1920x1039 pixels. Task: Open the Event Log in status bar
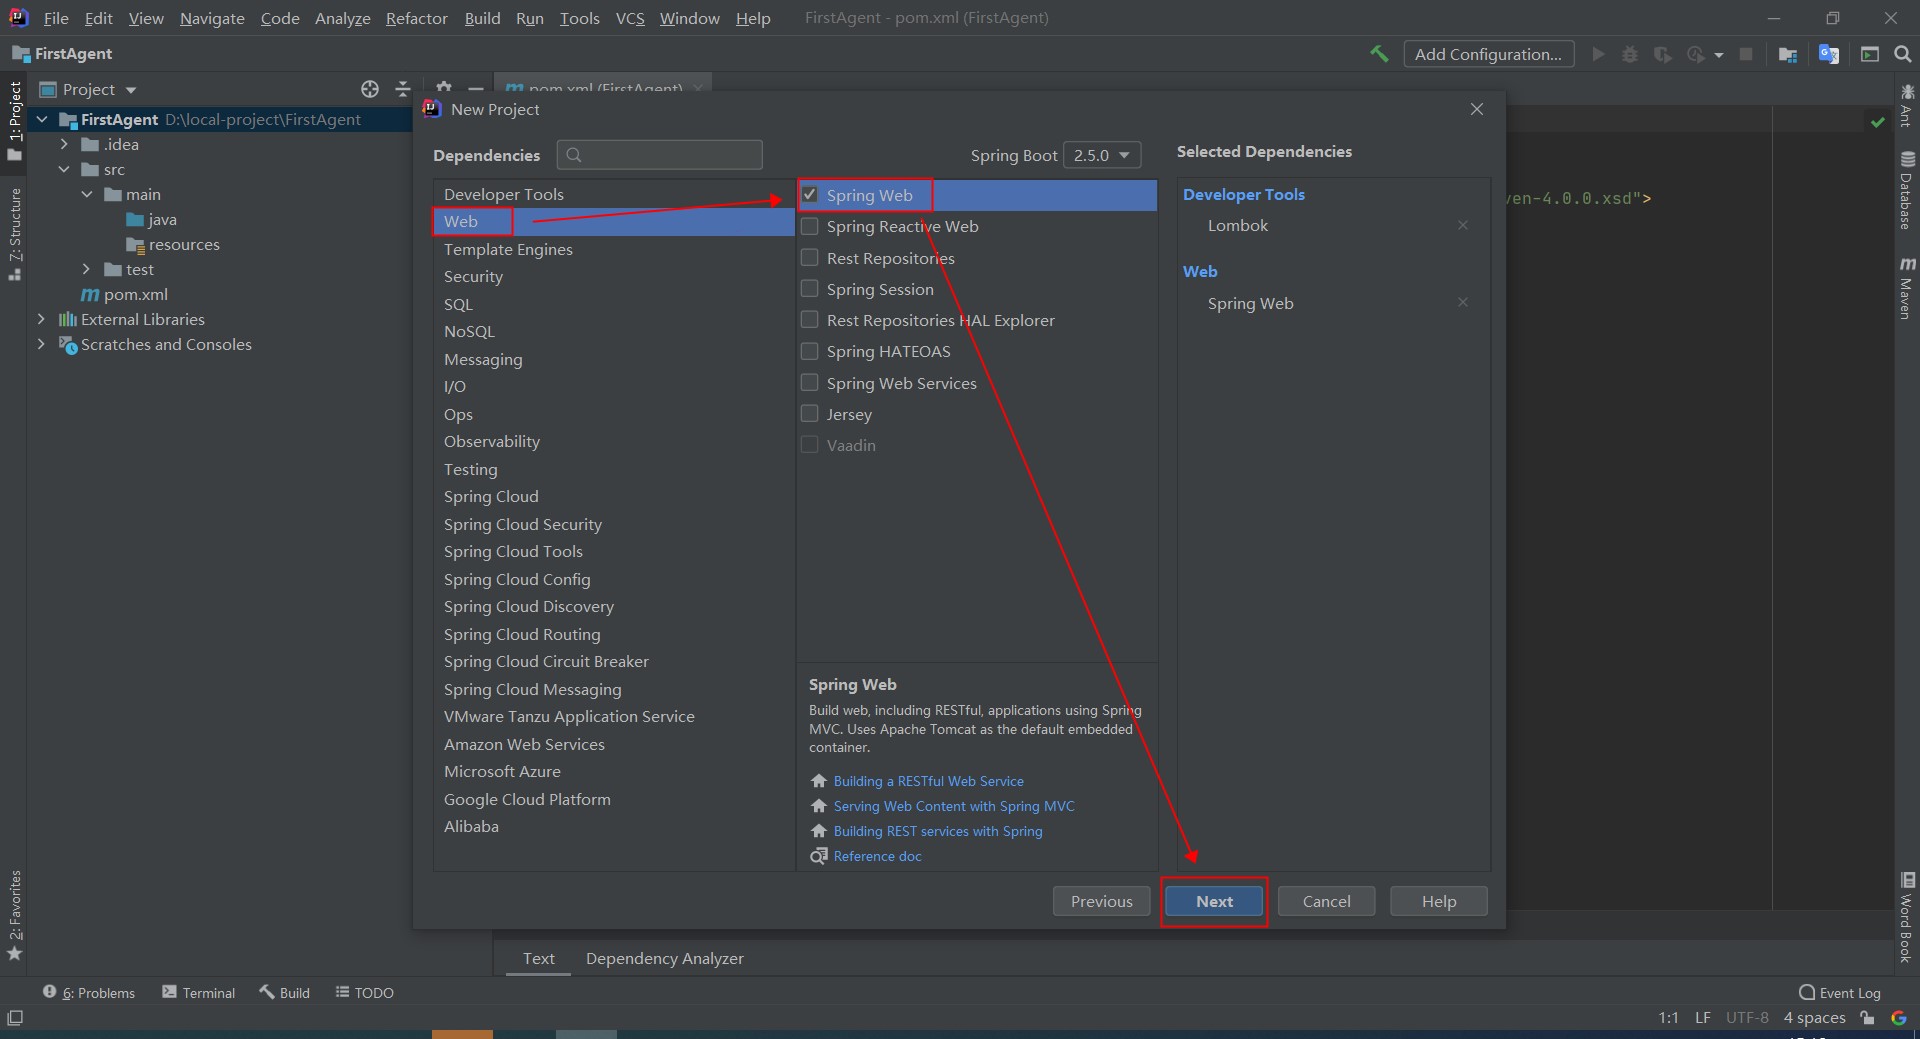(1839, 993)
